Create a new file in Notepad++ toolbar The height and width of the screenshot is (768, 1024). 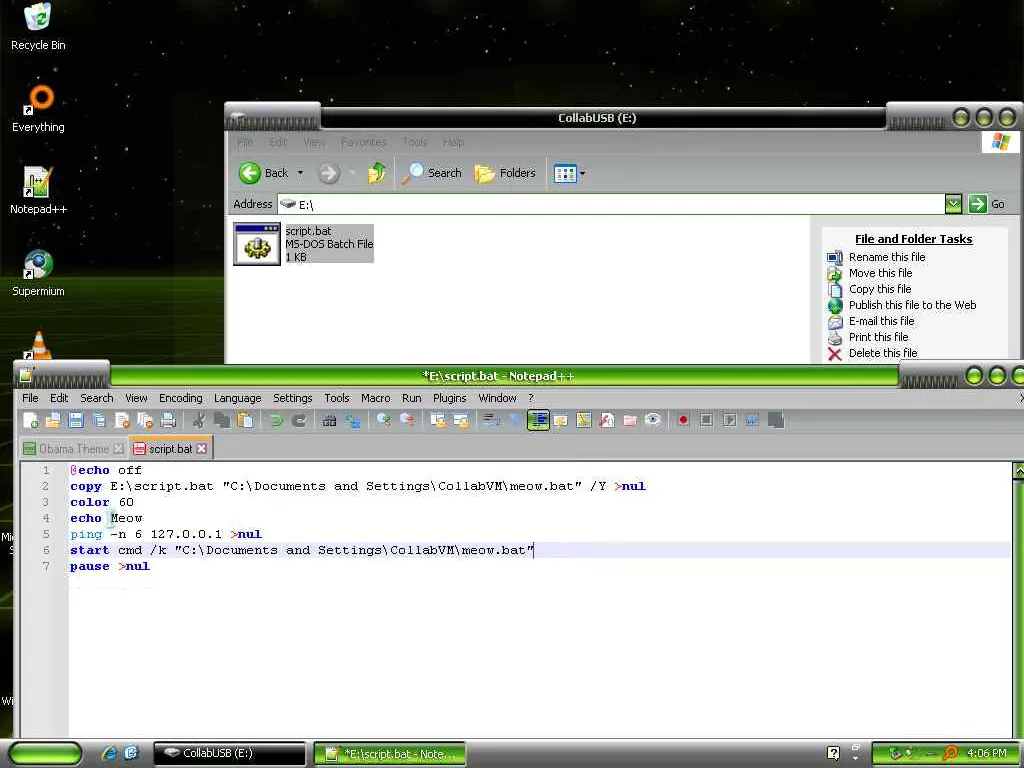coord(30,421)
